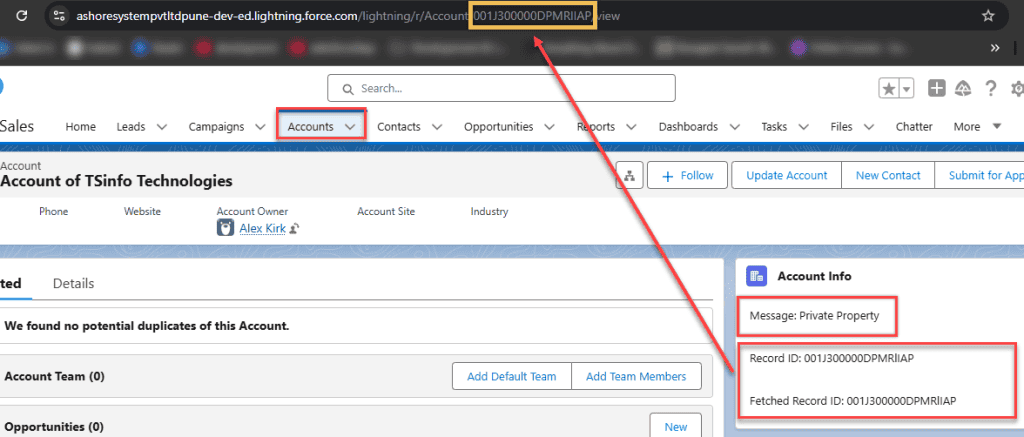Click the Account Info component icon
This screenshot has width=1024, height=437.
[756, 276]
